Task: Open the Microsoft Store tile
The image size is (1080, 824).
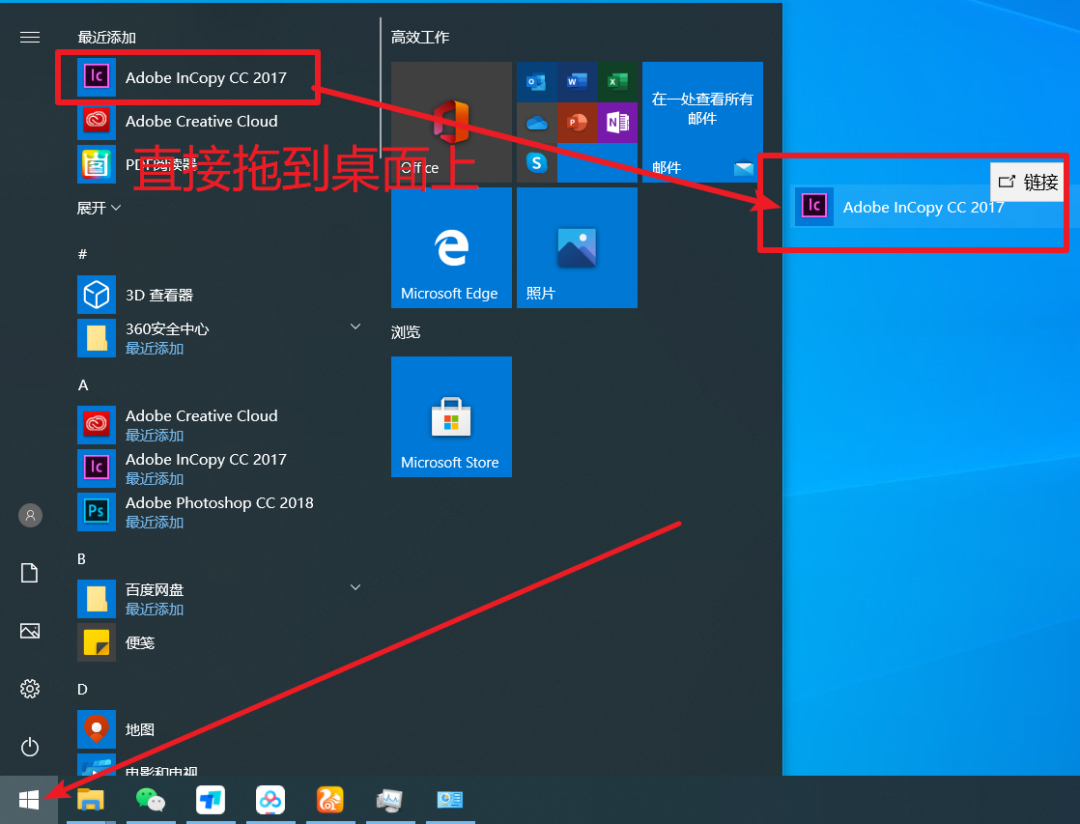Action: click(x=451, y=417)
